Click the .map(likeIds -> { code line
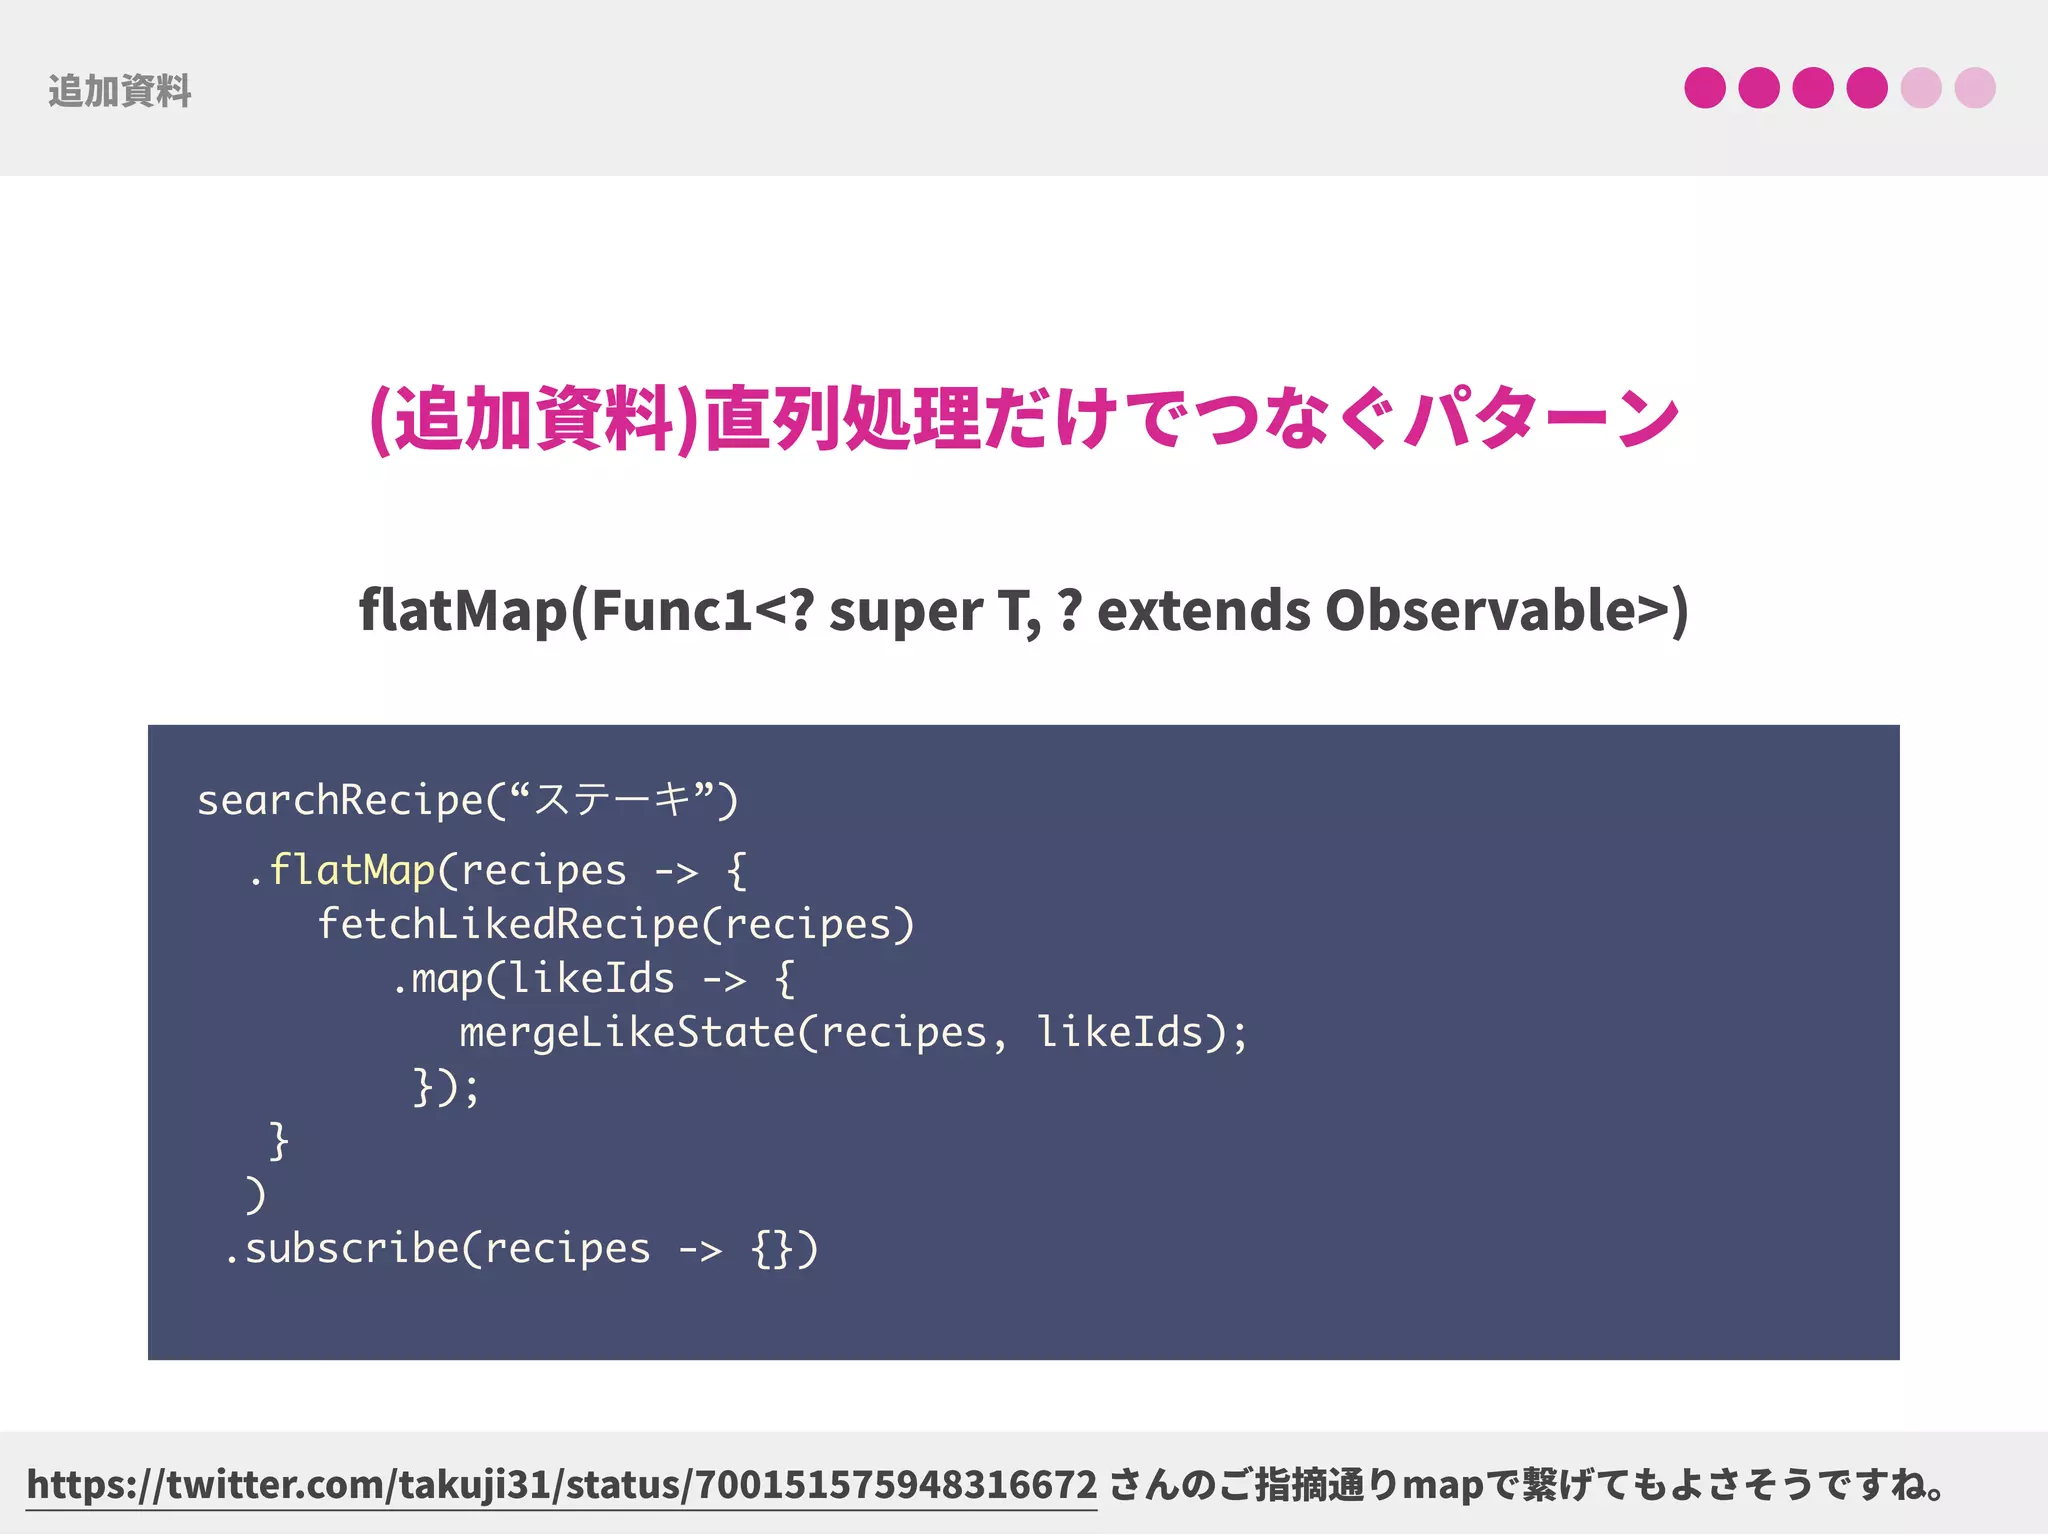Viewport: 2048px width, 1536px height. pos(594,978)
